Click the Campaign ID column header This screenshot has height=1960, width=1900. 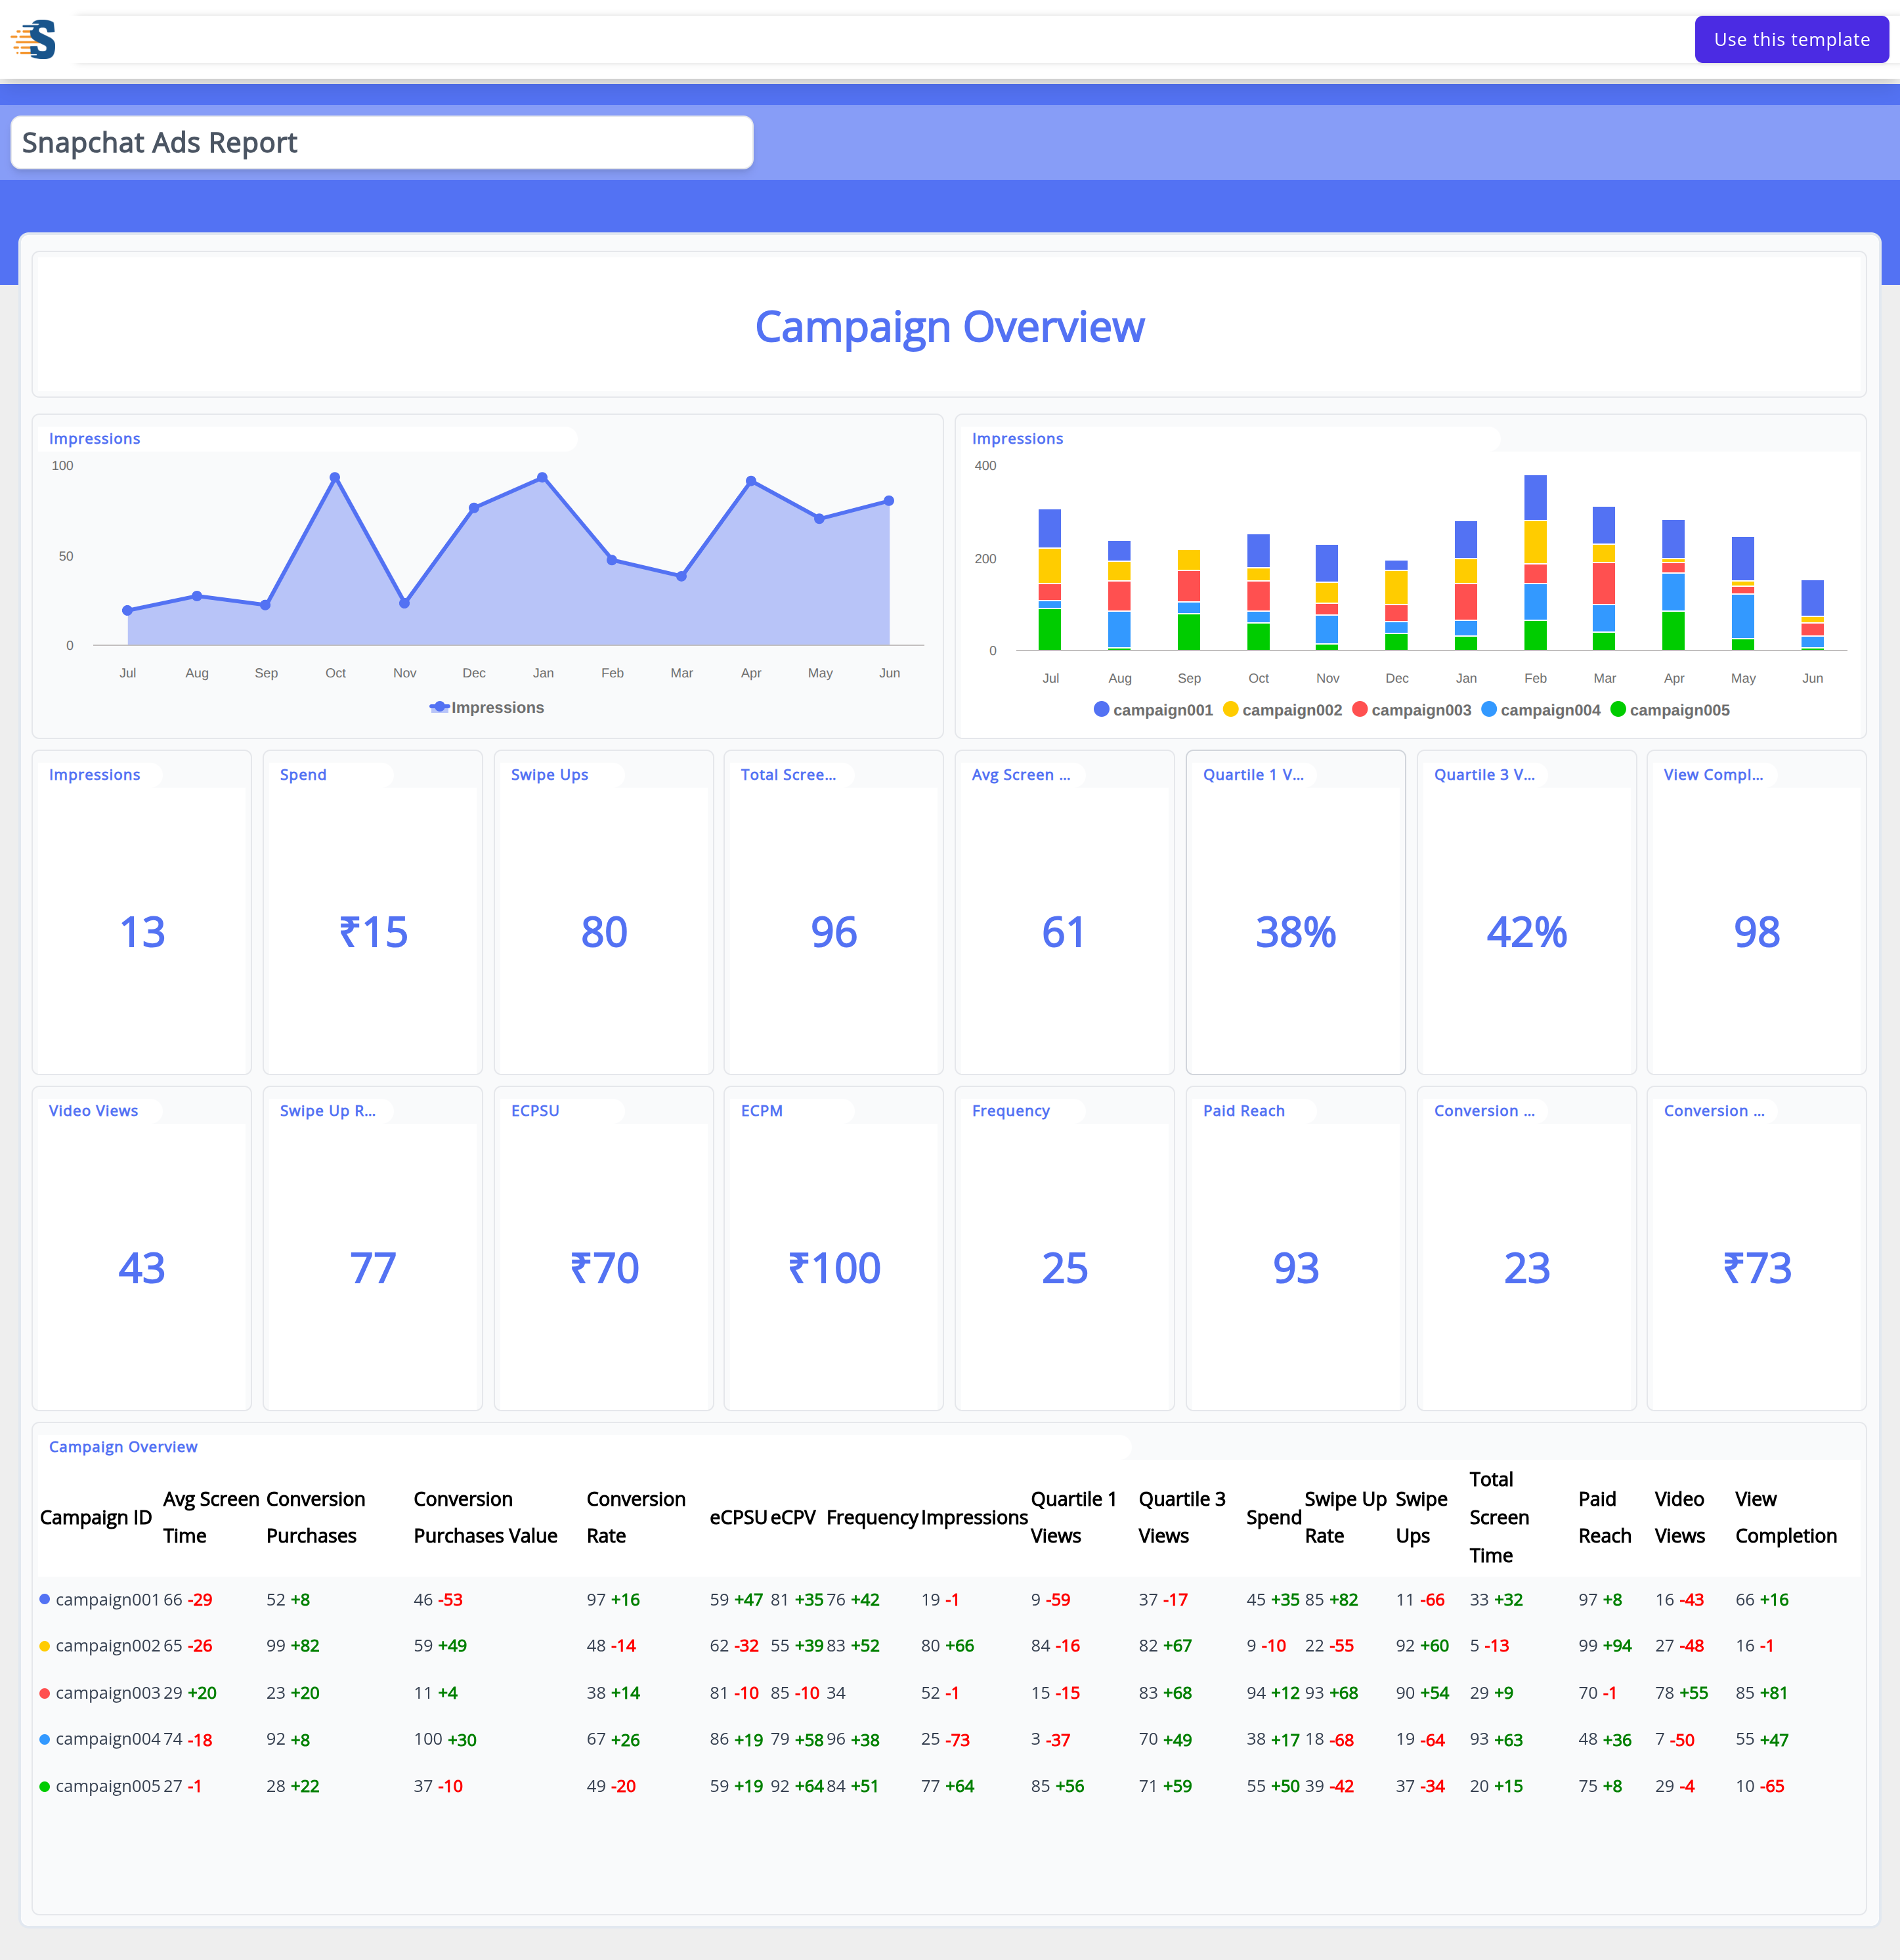coord(96,1517)
